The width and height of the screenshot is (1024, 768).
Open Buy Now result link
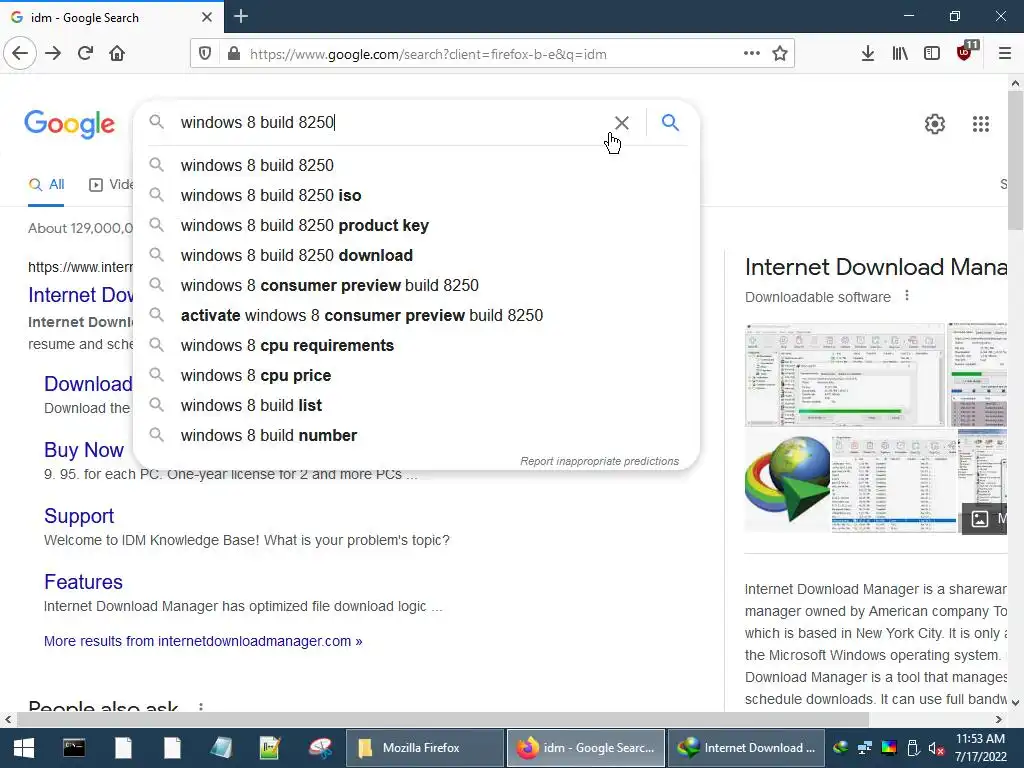[x=84, y=450]
